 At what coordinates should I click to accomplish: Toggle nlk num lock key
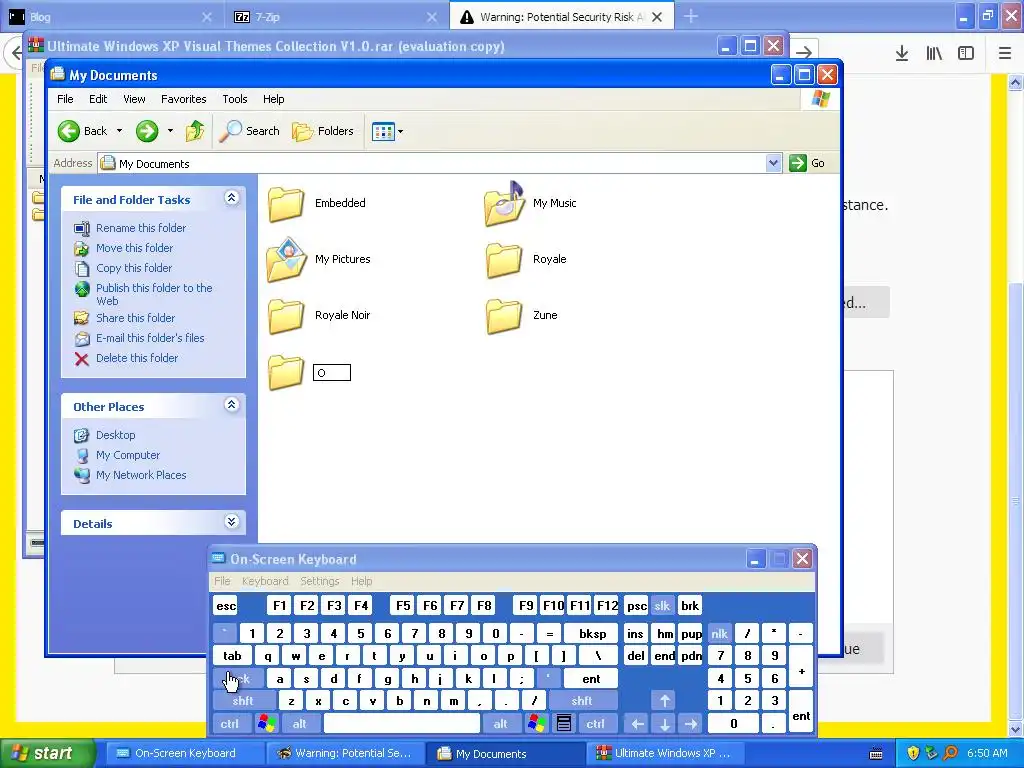pos(719,634)
